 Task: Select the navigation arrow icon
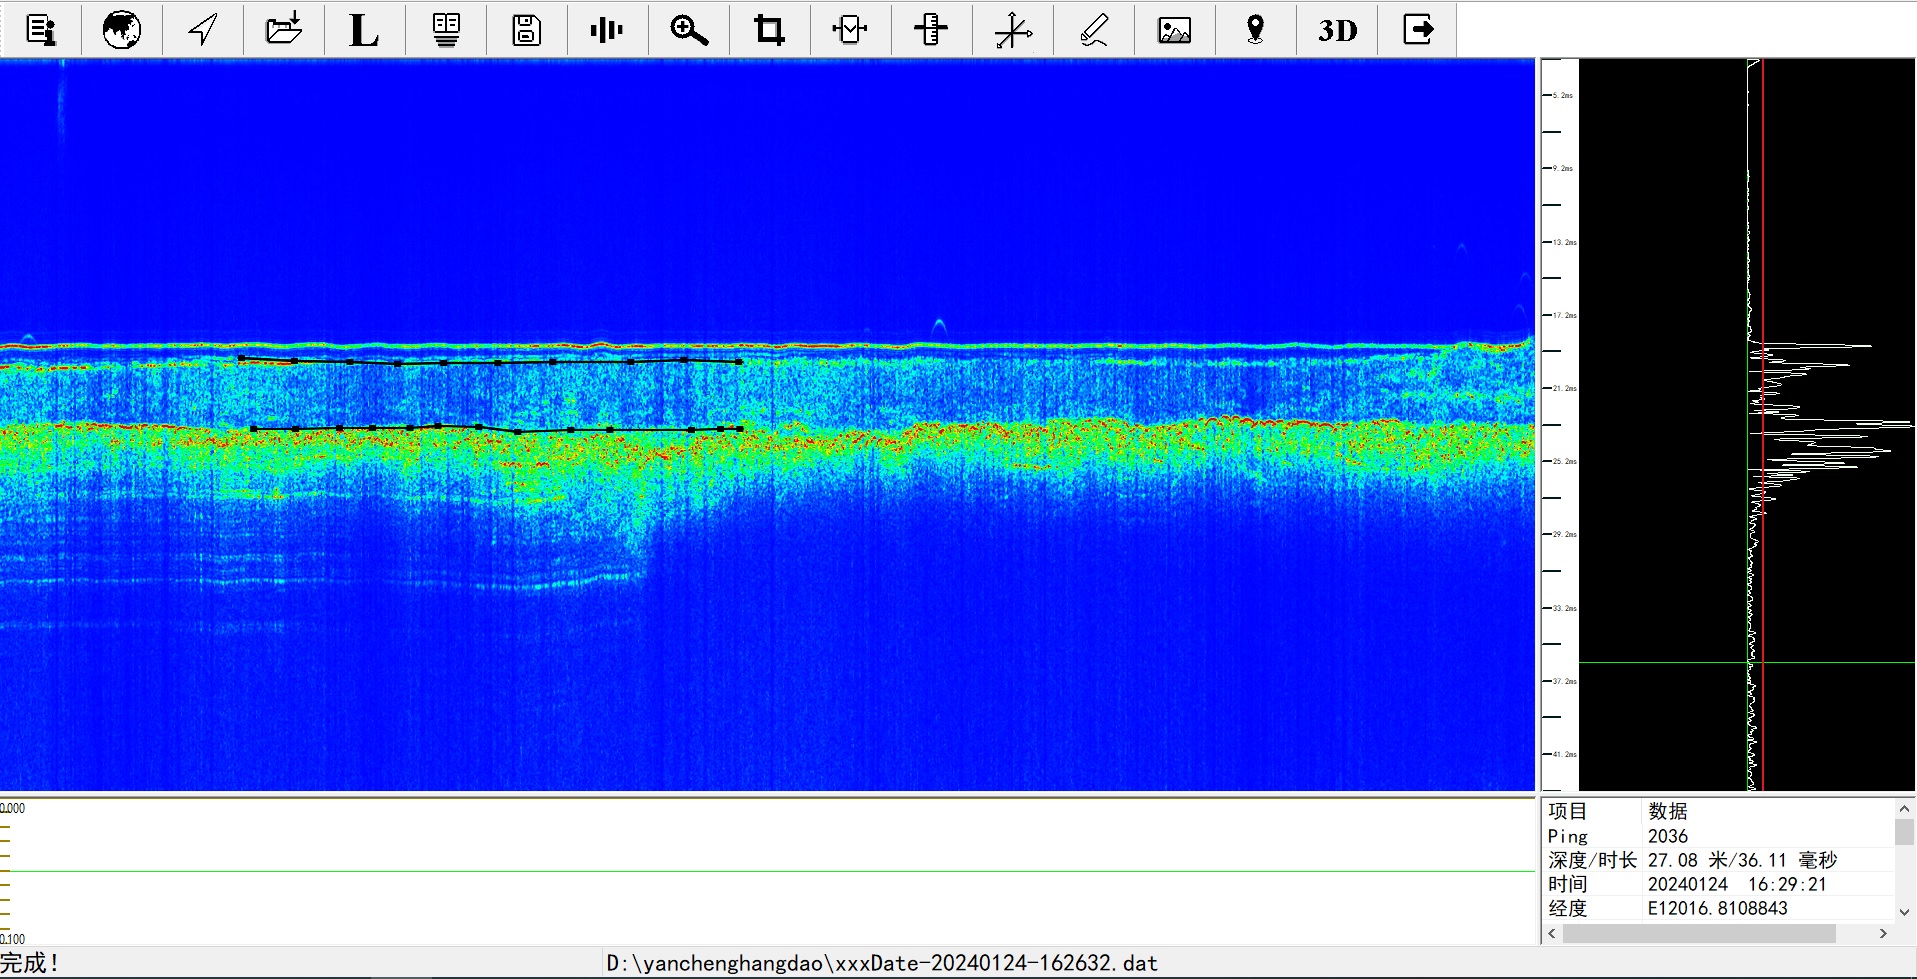tap(203, 30)
